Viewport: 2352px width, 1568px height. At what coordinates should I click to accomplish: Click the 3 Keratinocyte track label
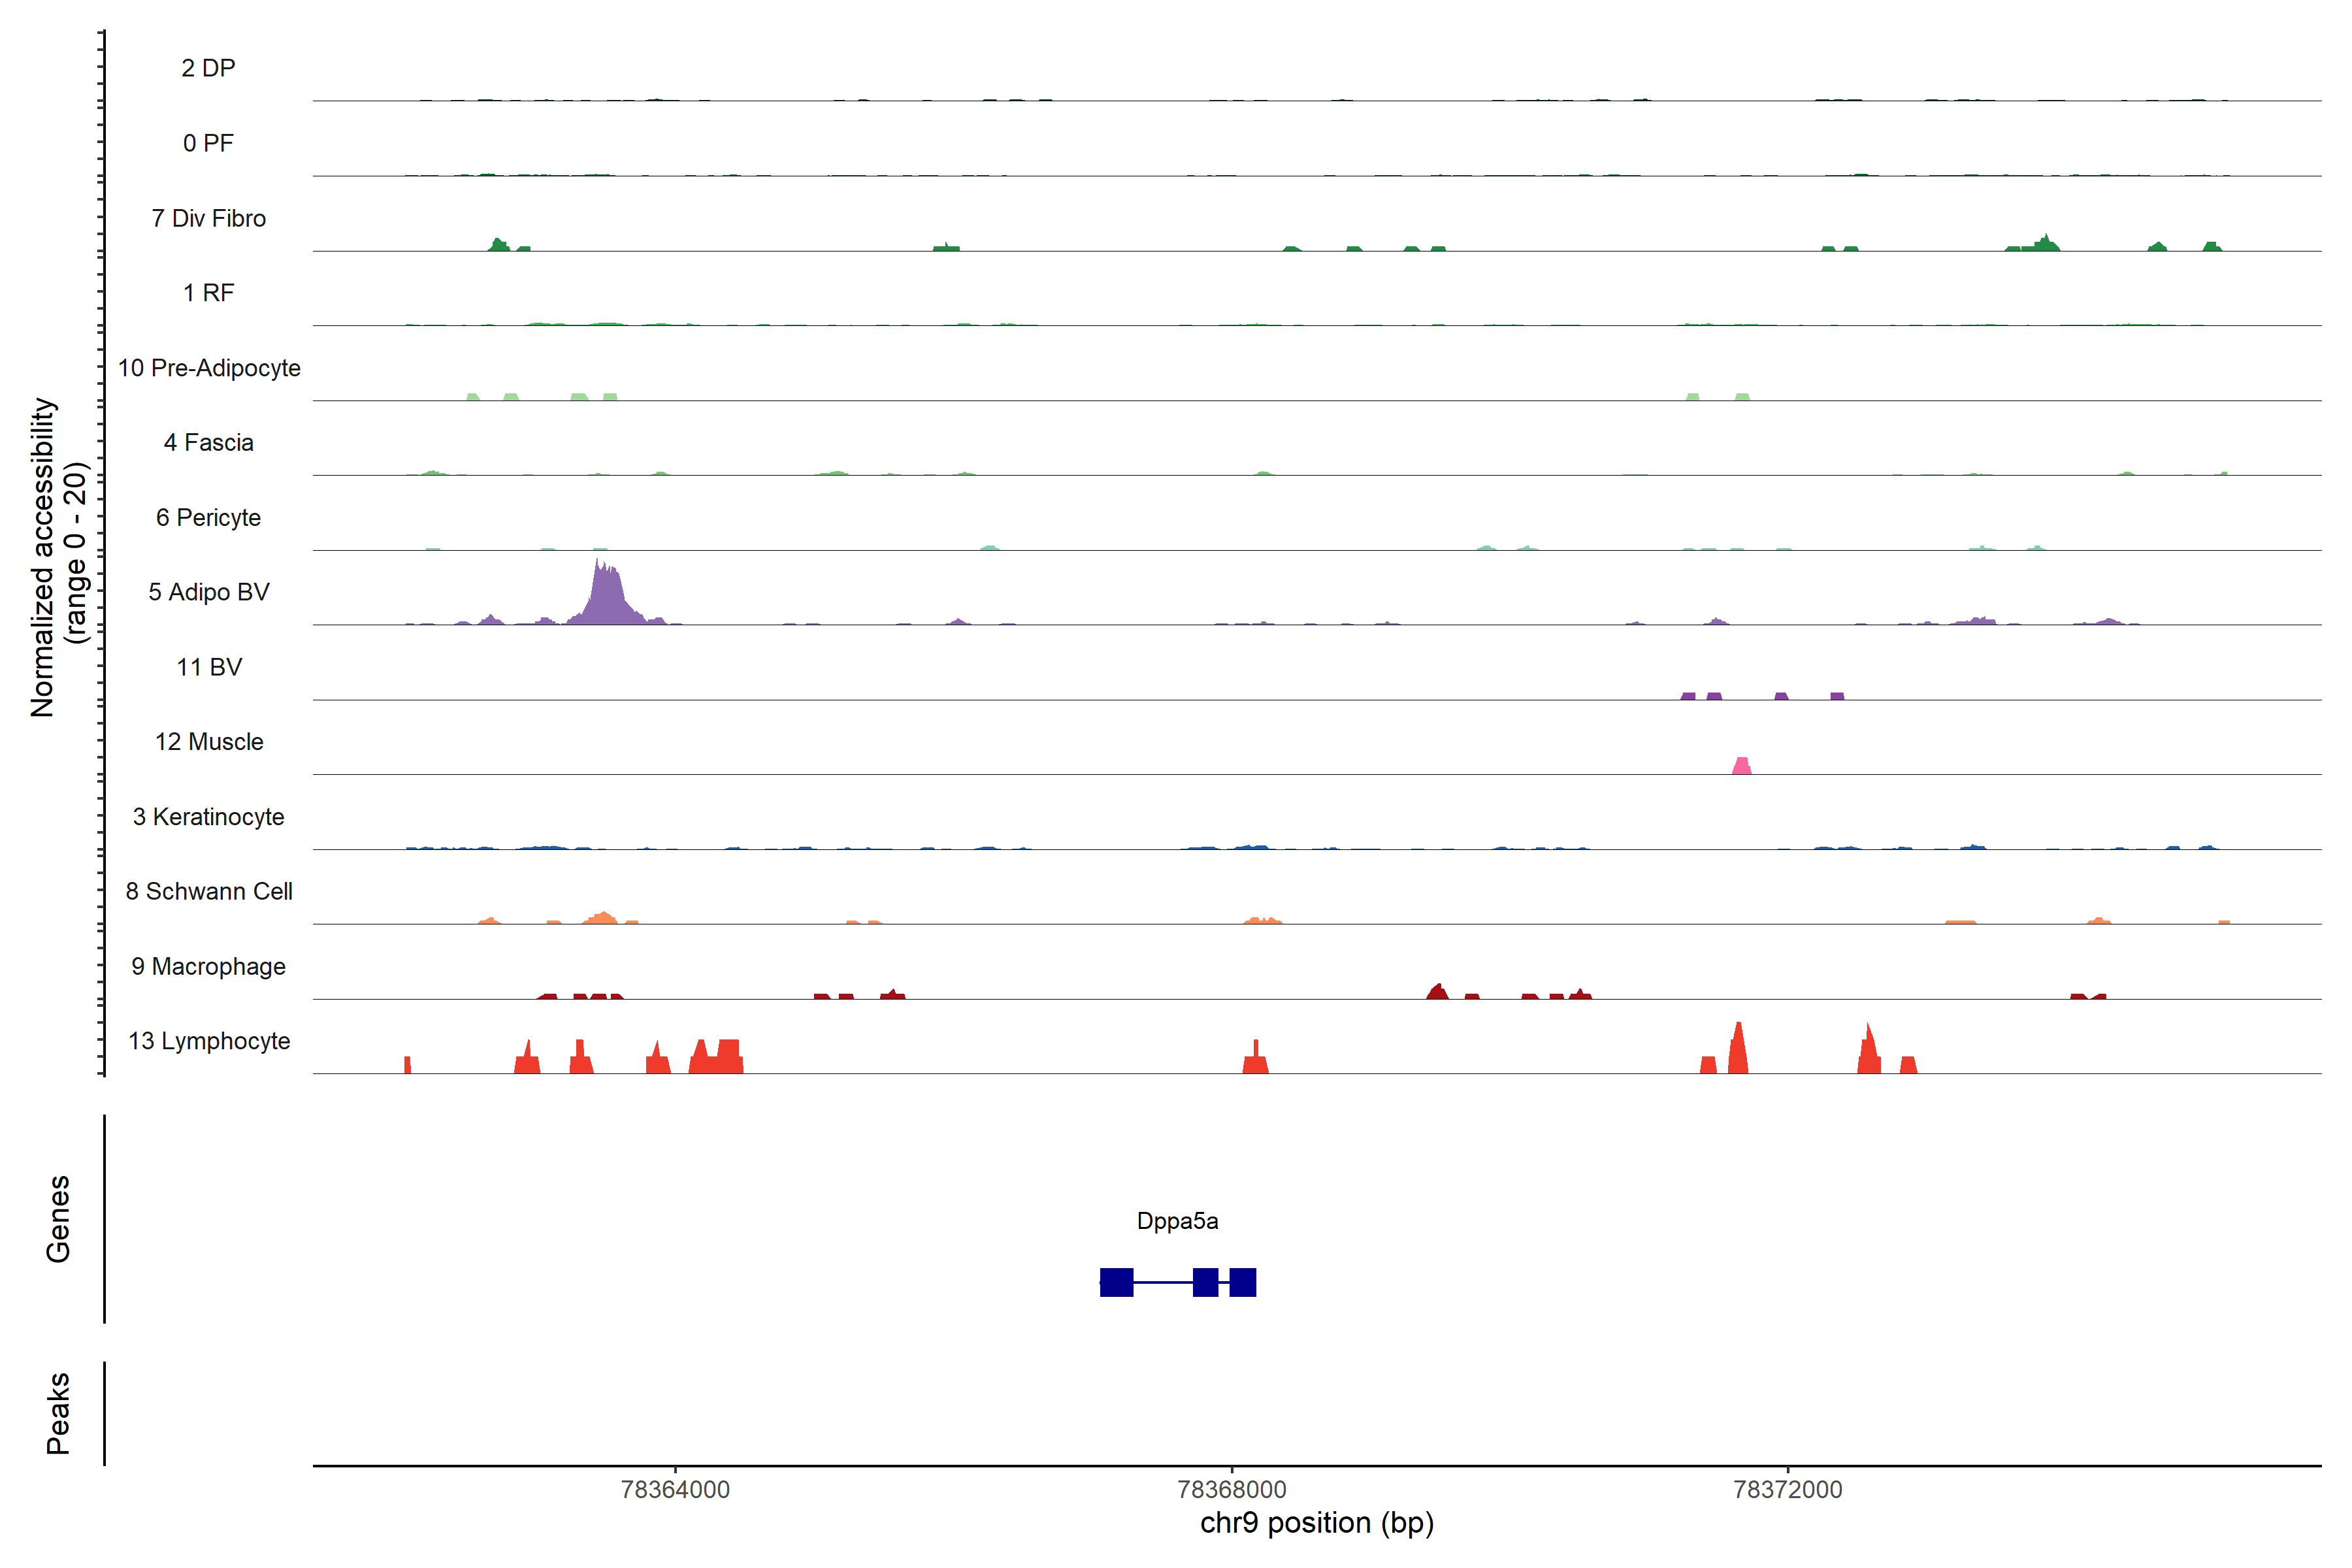[x=209, y=817]
